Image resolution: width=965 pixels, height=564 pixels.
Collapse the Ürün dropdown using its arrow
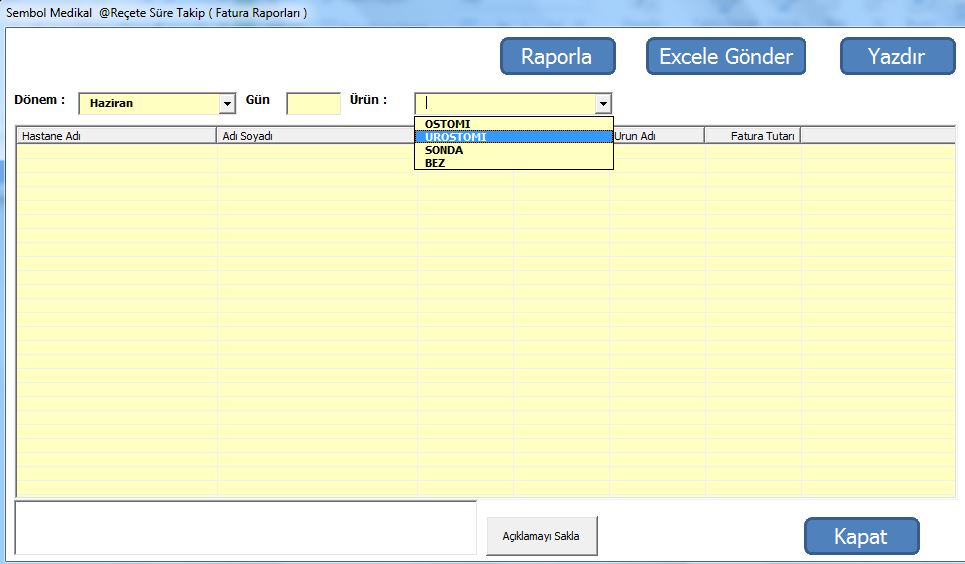pyautogui.click(x=602, y=103)
